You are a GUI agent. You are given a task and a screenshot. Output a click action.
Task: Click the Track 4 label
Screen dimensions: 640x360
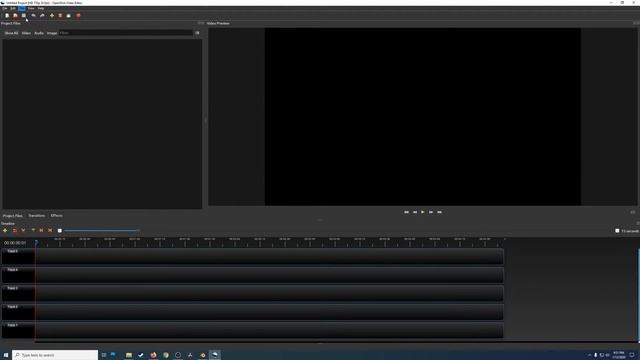(x=12, y=270)
